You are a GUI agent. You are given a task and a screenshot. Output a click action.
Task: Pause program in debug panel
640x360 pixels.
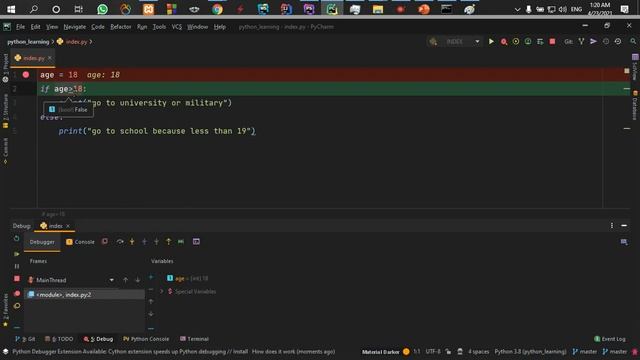pos(17,266)
